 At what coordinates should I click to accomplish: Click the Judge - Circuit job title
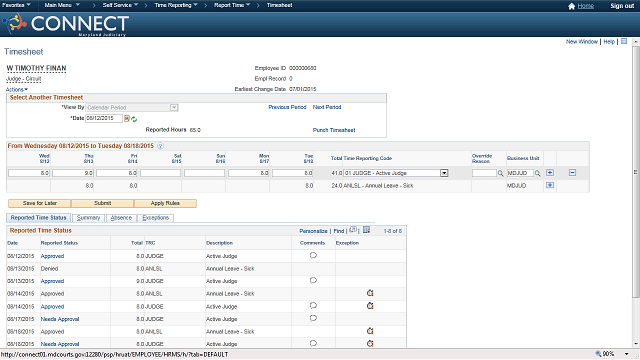(24, 79)
